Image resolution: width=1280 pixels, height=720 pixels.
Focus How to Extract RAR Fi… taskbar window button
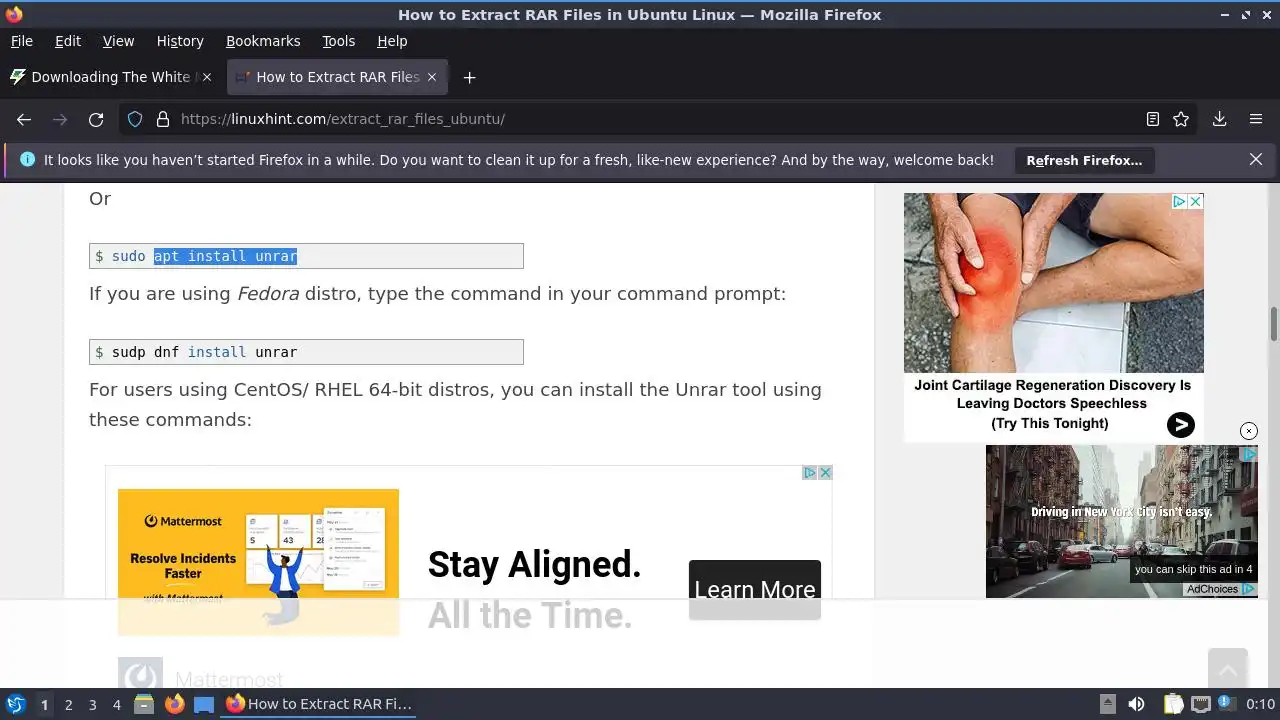click(x=319, y=704)
